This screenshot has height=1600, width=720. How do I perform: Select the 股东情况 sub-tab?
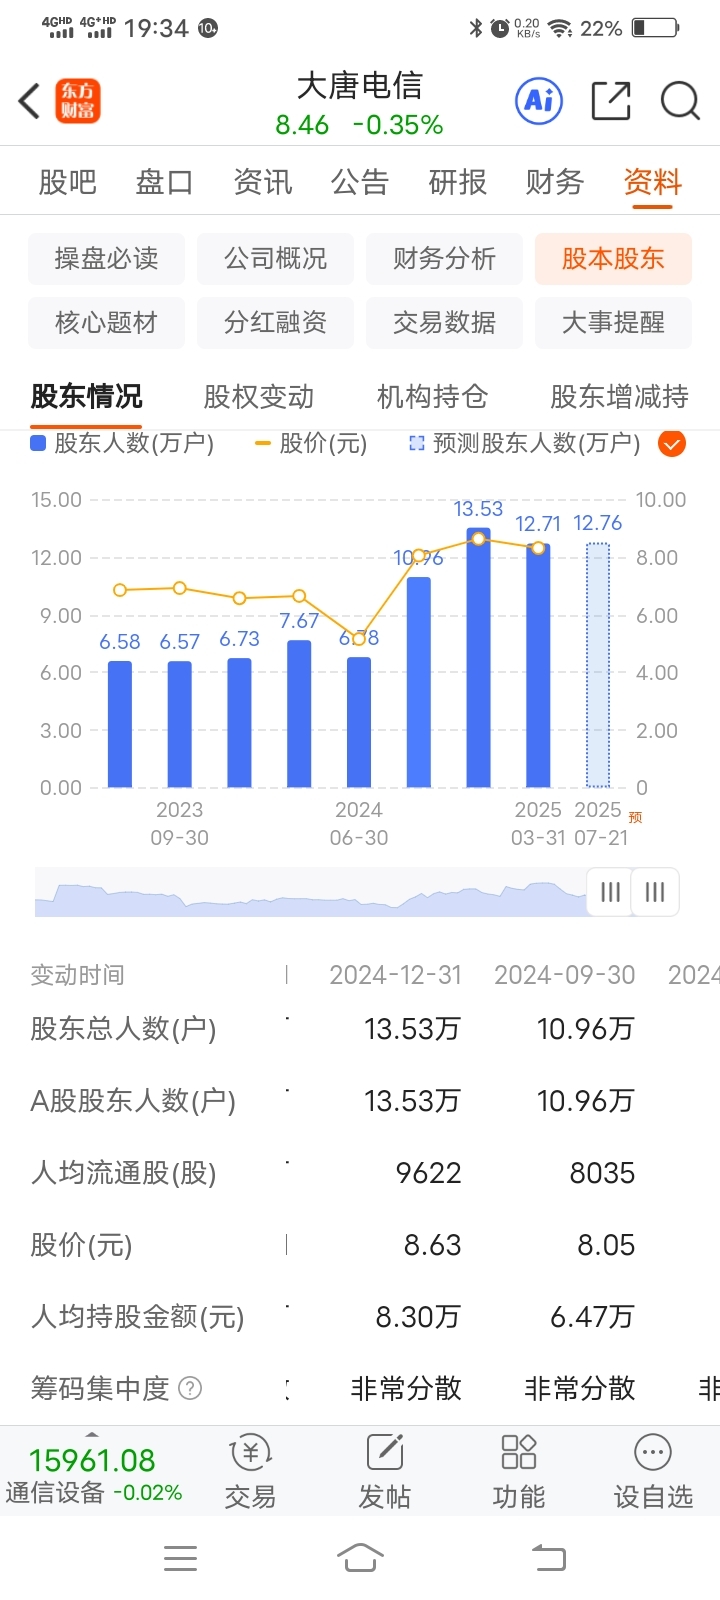[x=87, y=397]
